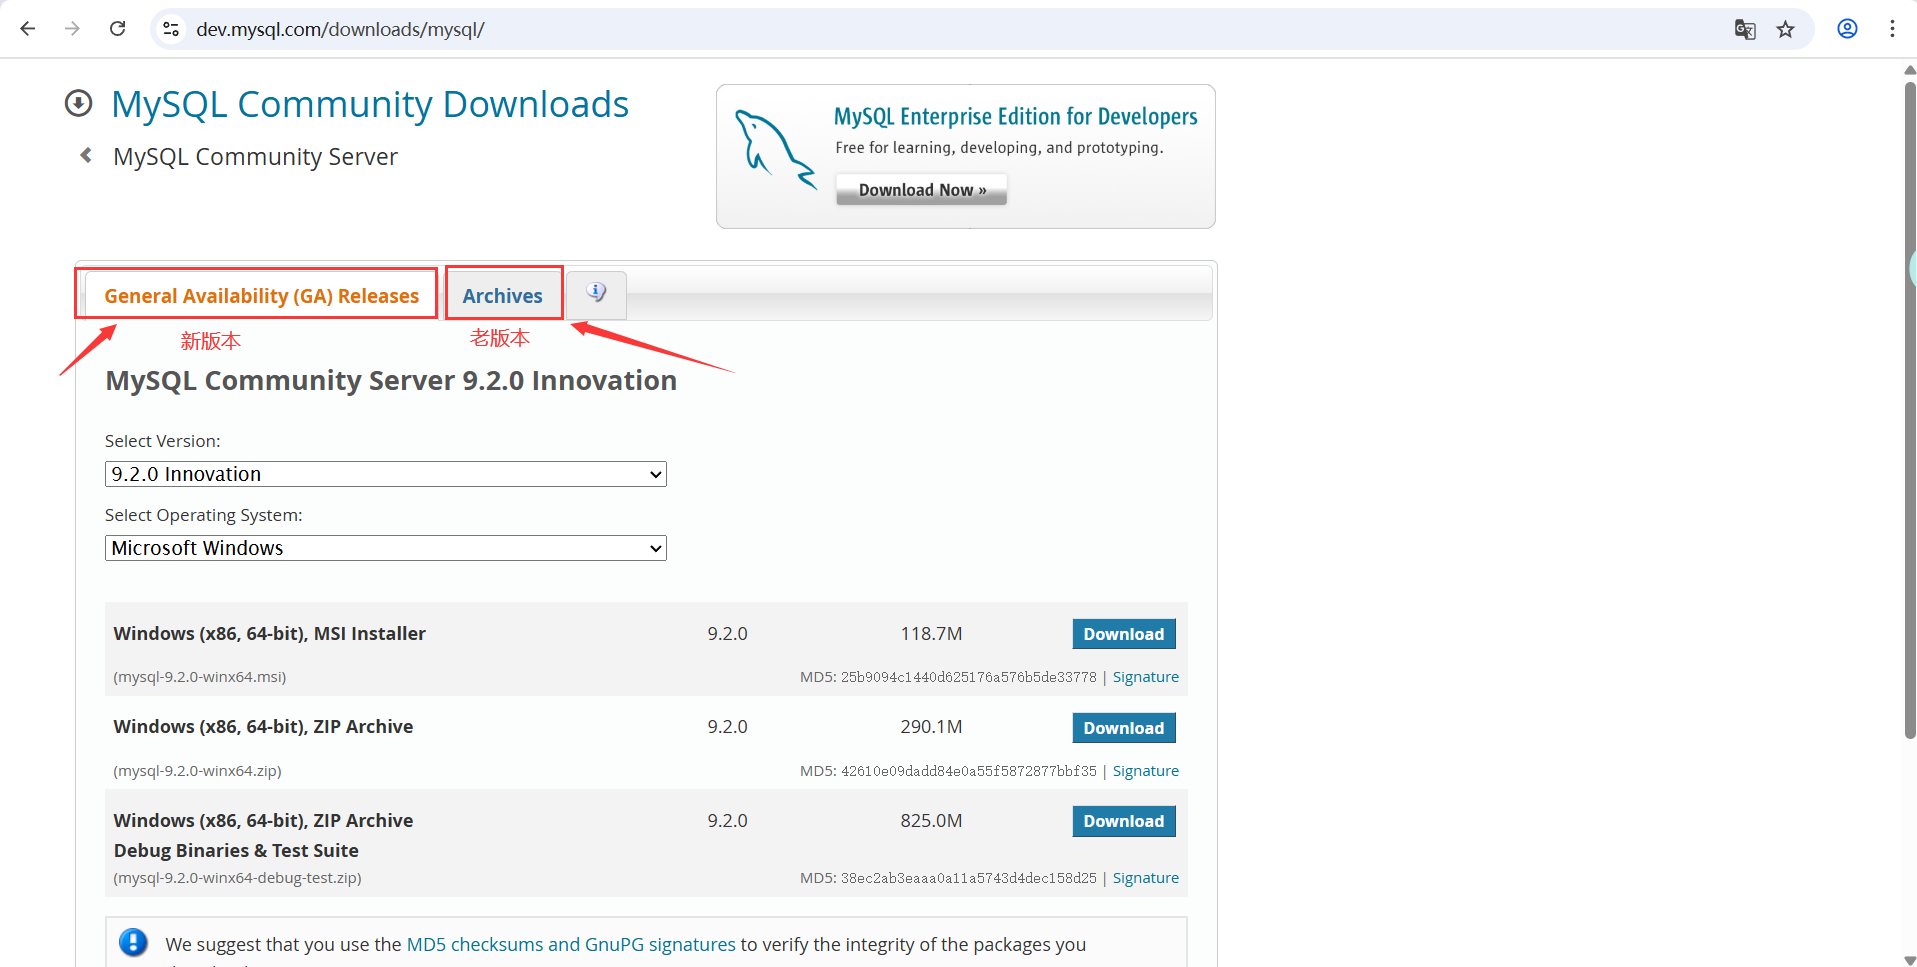Open the information tab icon
The image size is (1917, 967).
[x=597, y=293]
